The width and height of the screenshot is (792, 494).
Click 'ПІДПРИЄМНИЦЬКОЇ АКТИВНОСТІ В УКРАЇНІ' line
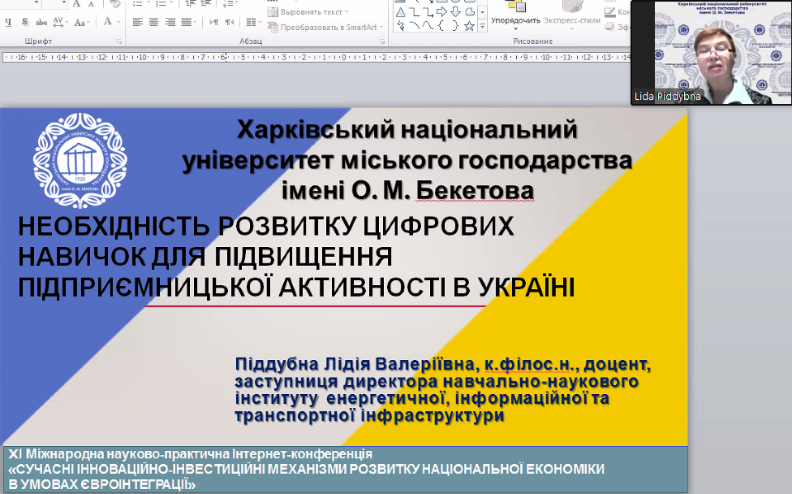point(296,287)
